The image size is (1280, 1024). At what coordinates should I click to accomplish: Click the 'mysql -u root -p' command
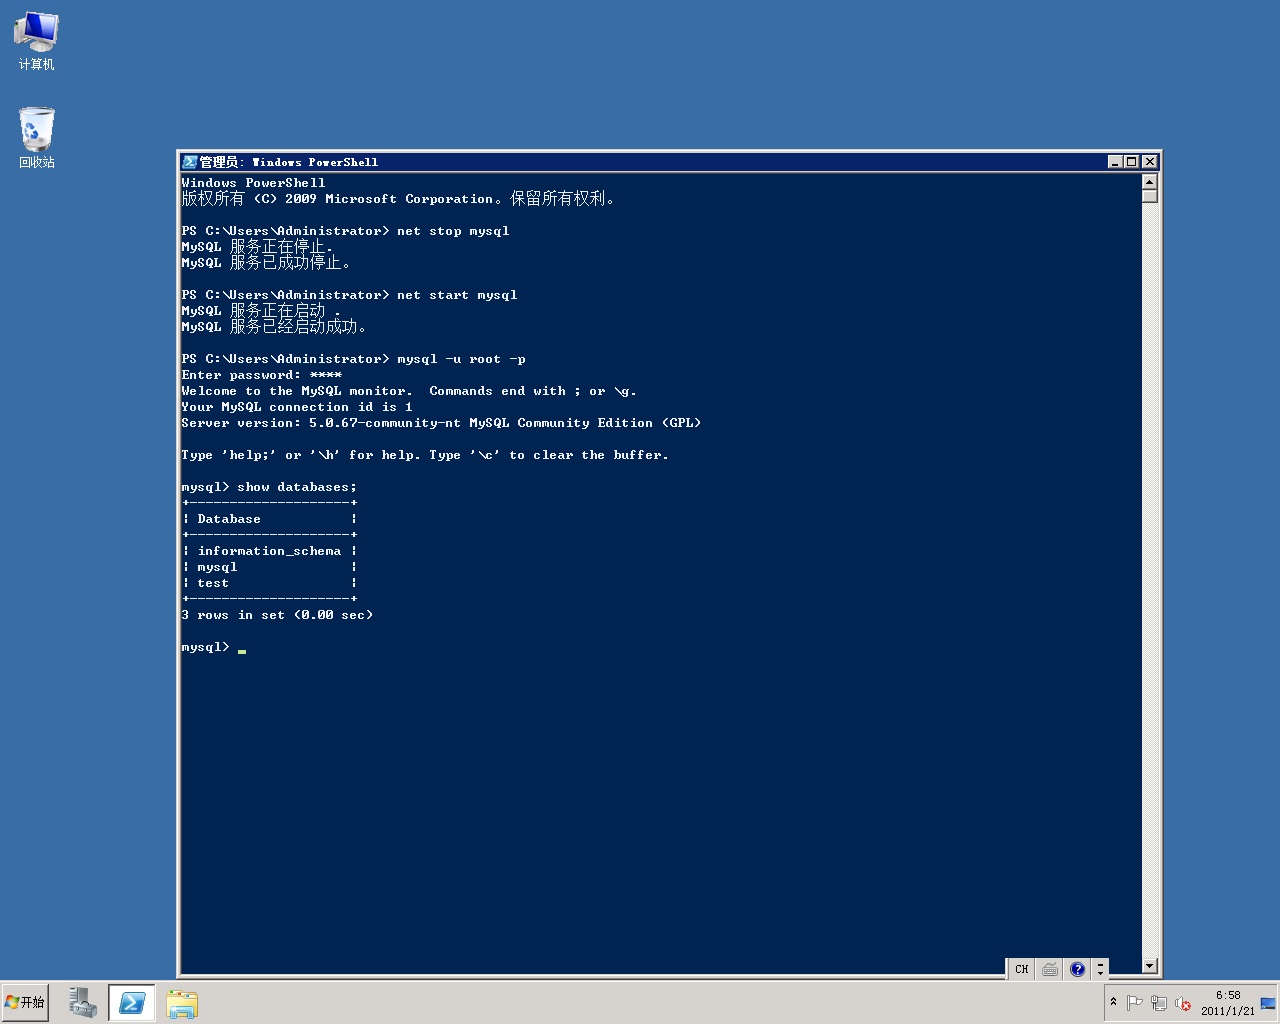461,359
